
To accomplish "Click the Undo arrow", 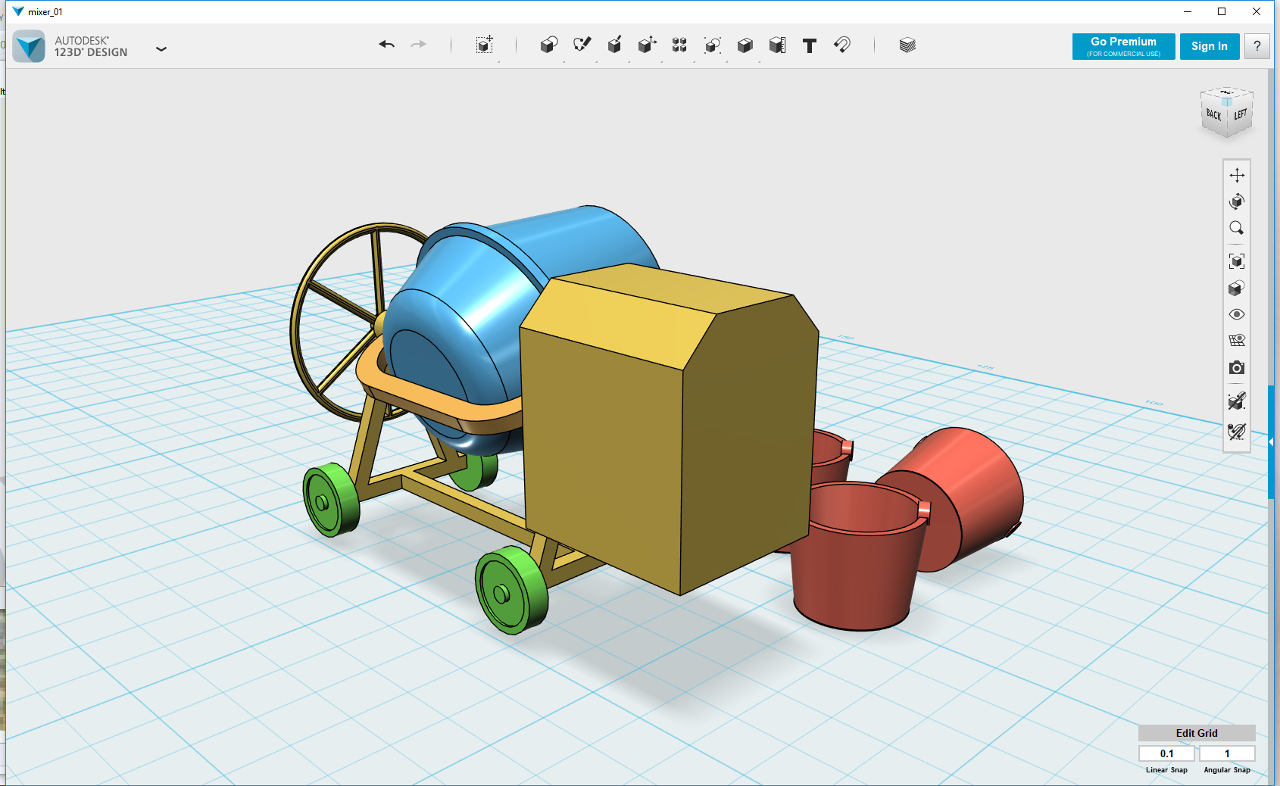I will (387, 45).
